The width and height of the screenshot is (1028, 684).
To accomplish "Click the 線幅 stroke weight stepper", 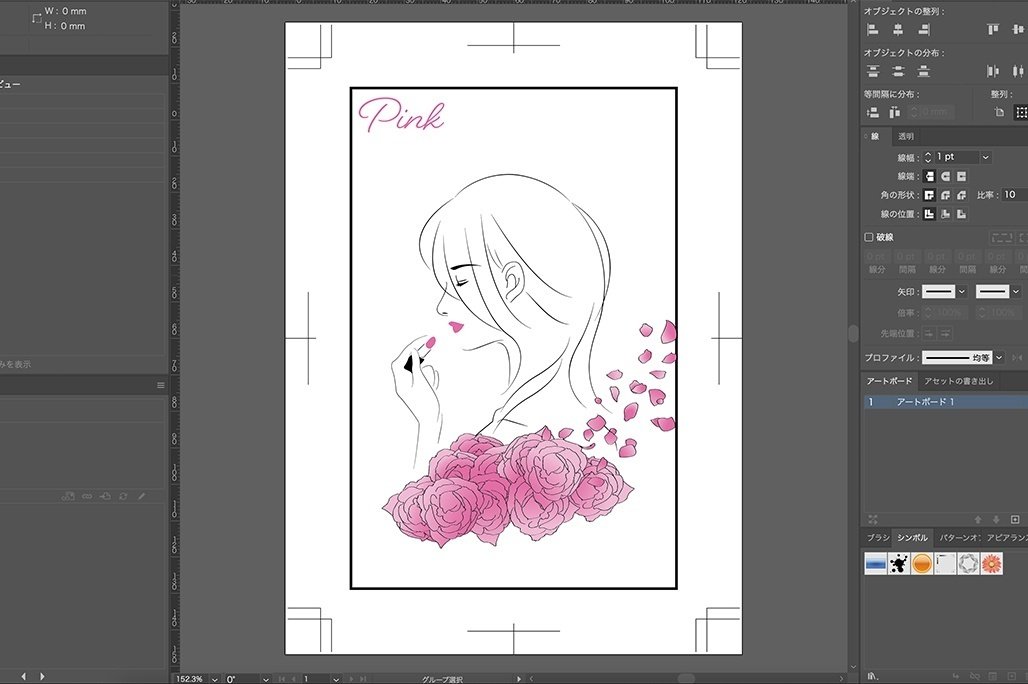I will click(x=928, y=157).
